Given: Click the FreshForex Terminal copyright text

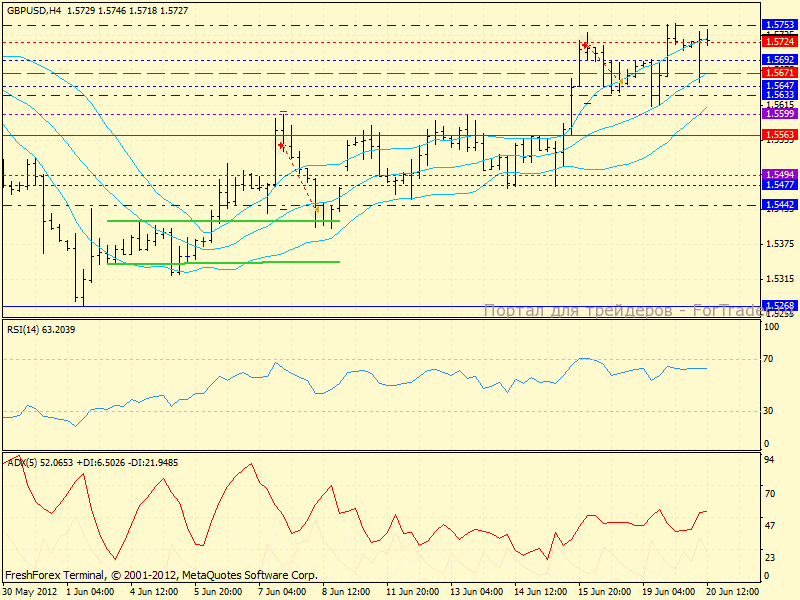Looking at the screenshot, I should [160, 575].
